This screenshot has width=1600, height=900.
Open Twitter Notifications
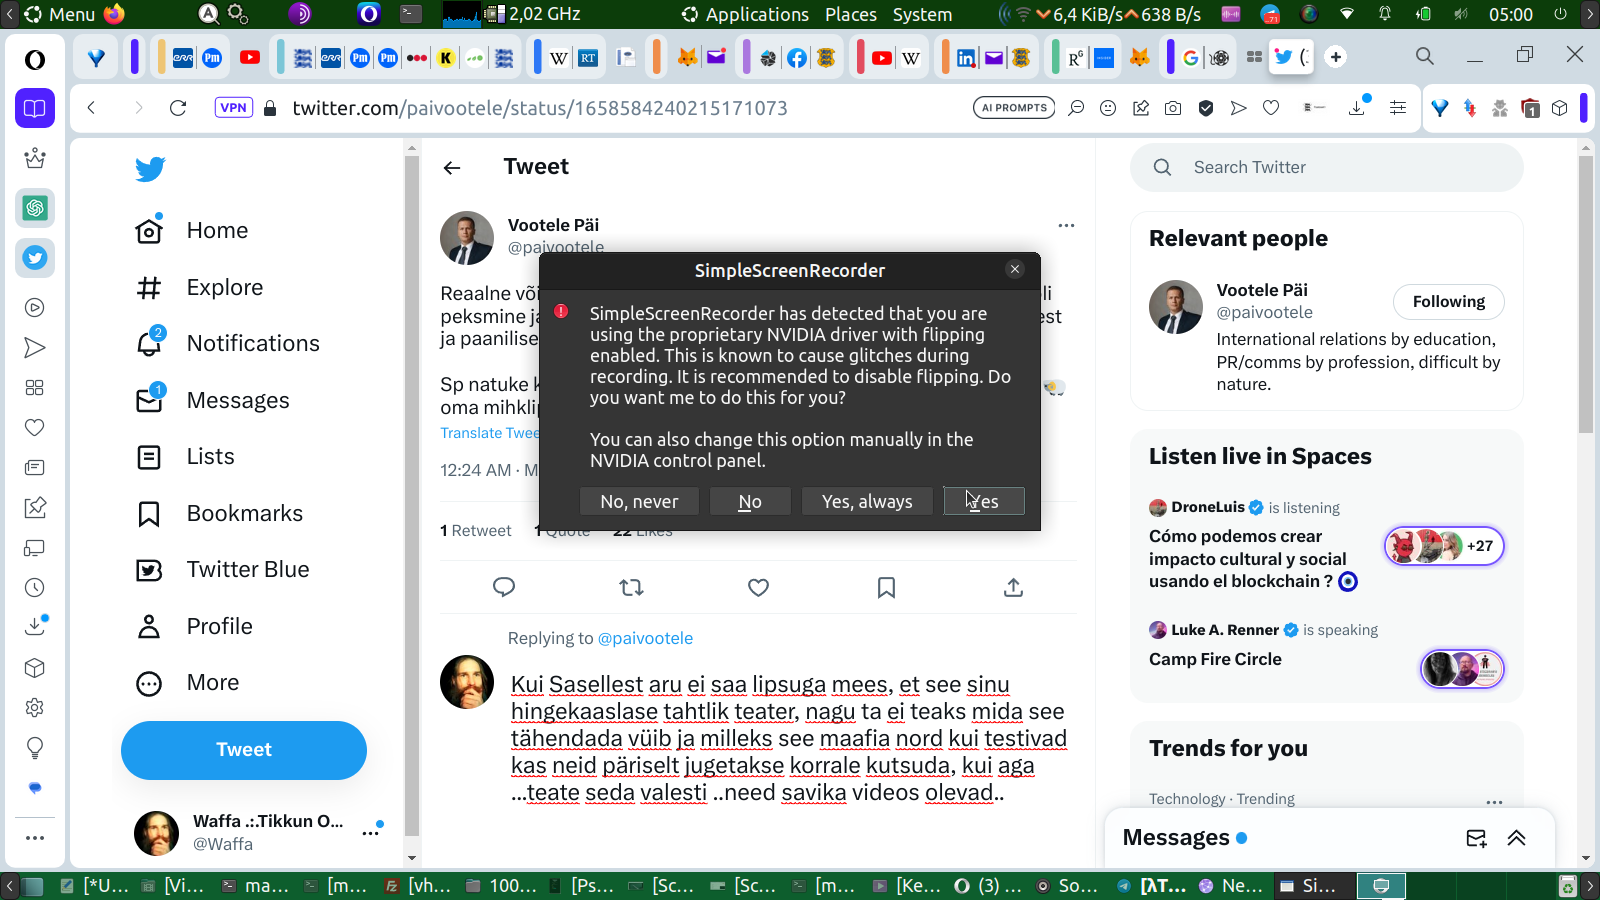(x=228, y=343)
